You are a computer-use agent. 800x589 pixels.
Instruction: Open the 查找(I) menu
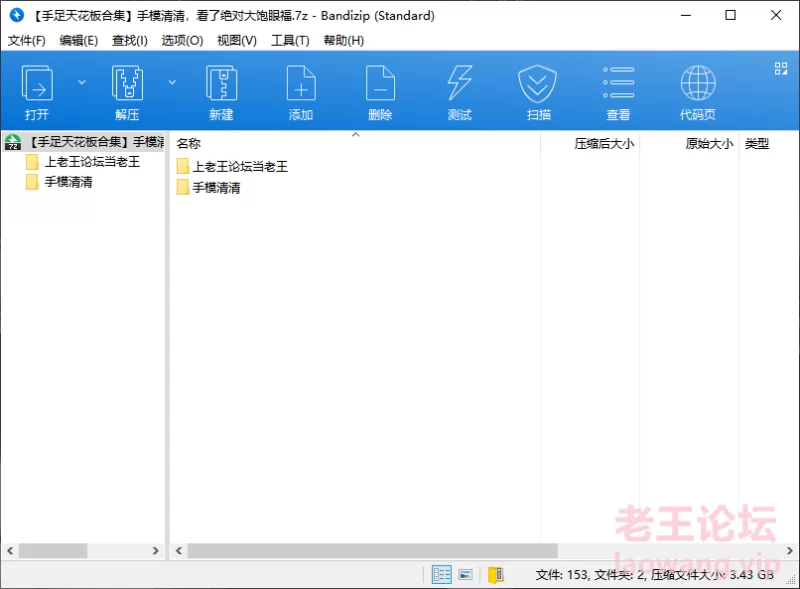tap(130, 40)
